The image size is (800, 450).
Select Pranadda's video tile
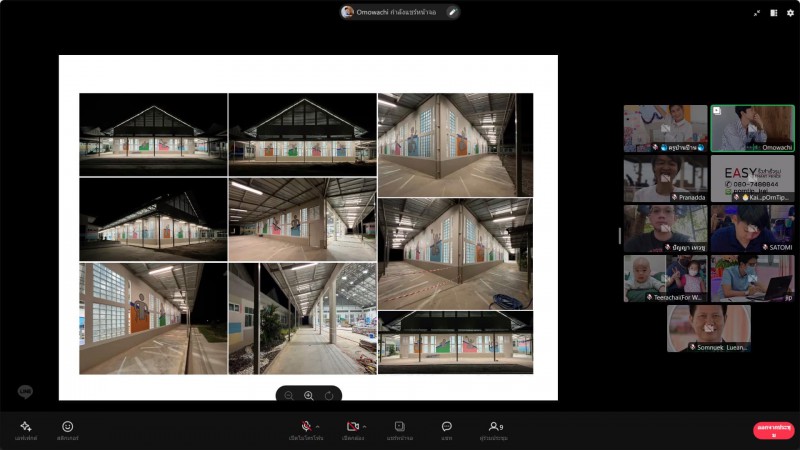click(665, 179)
